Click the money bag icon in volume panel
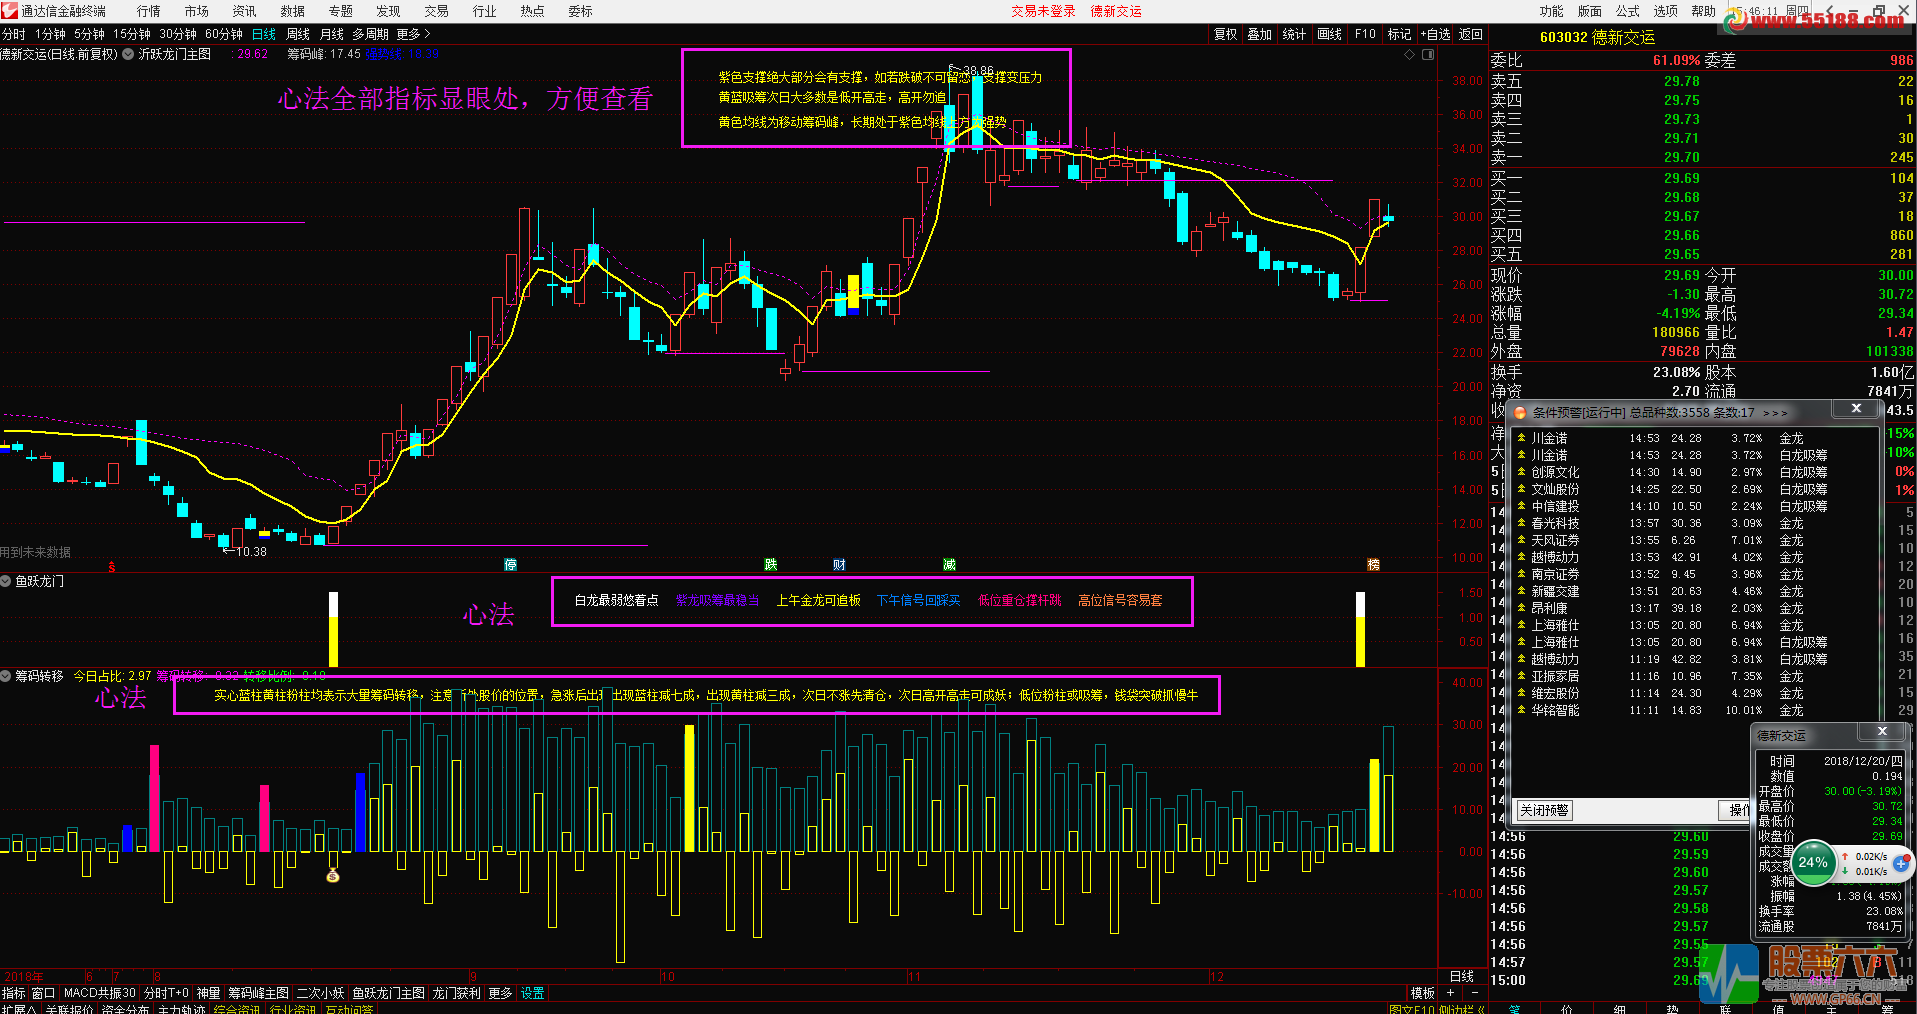Screen dimensions: 1917x1014 [x=333, y=876]
